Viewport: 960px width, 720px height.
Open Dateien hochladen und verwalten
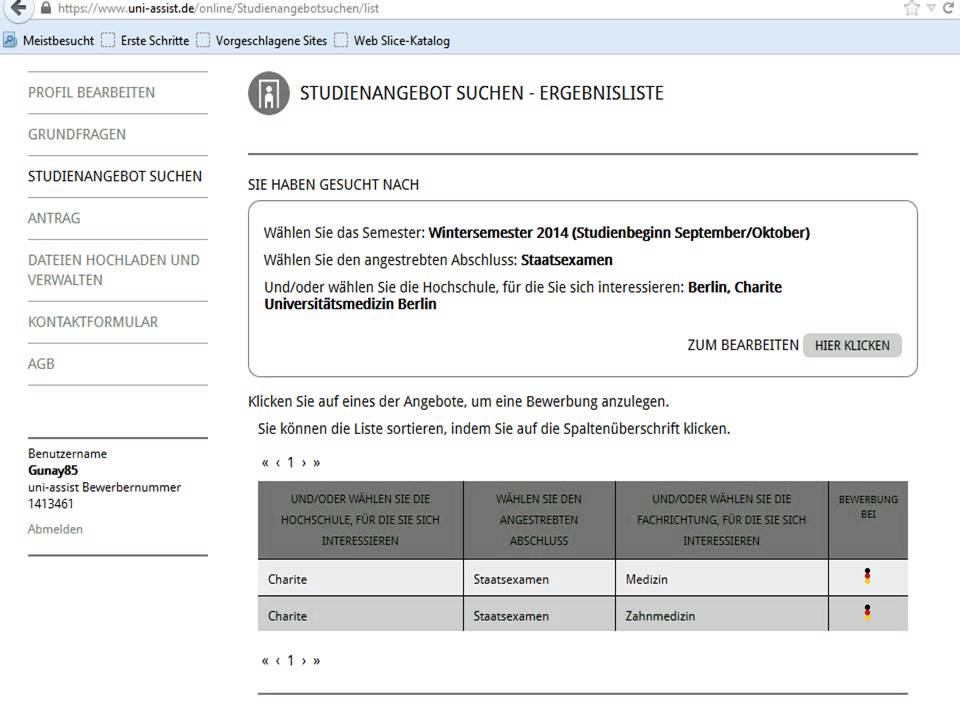coord(114,270)
